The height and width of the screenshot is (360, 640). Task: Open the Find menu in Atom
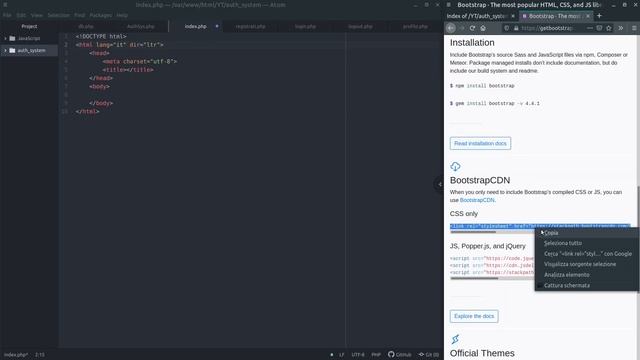[80, 15]
